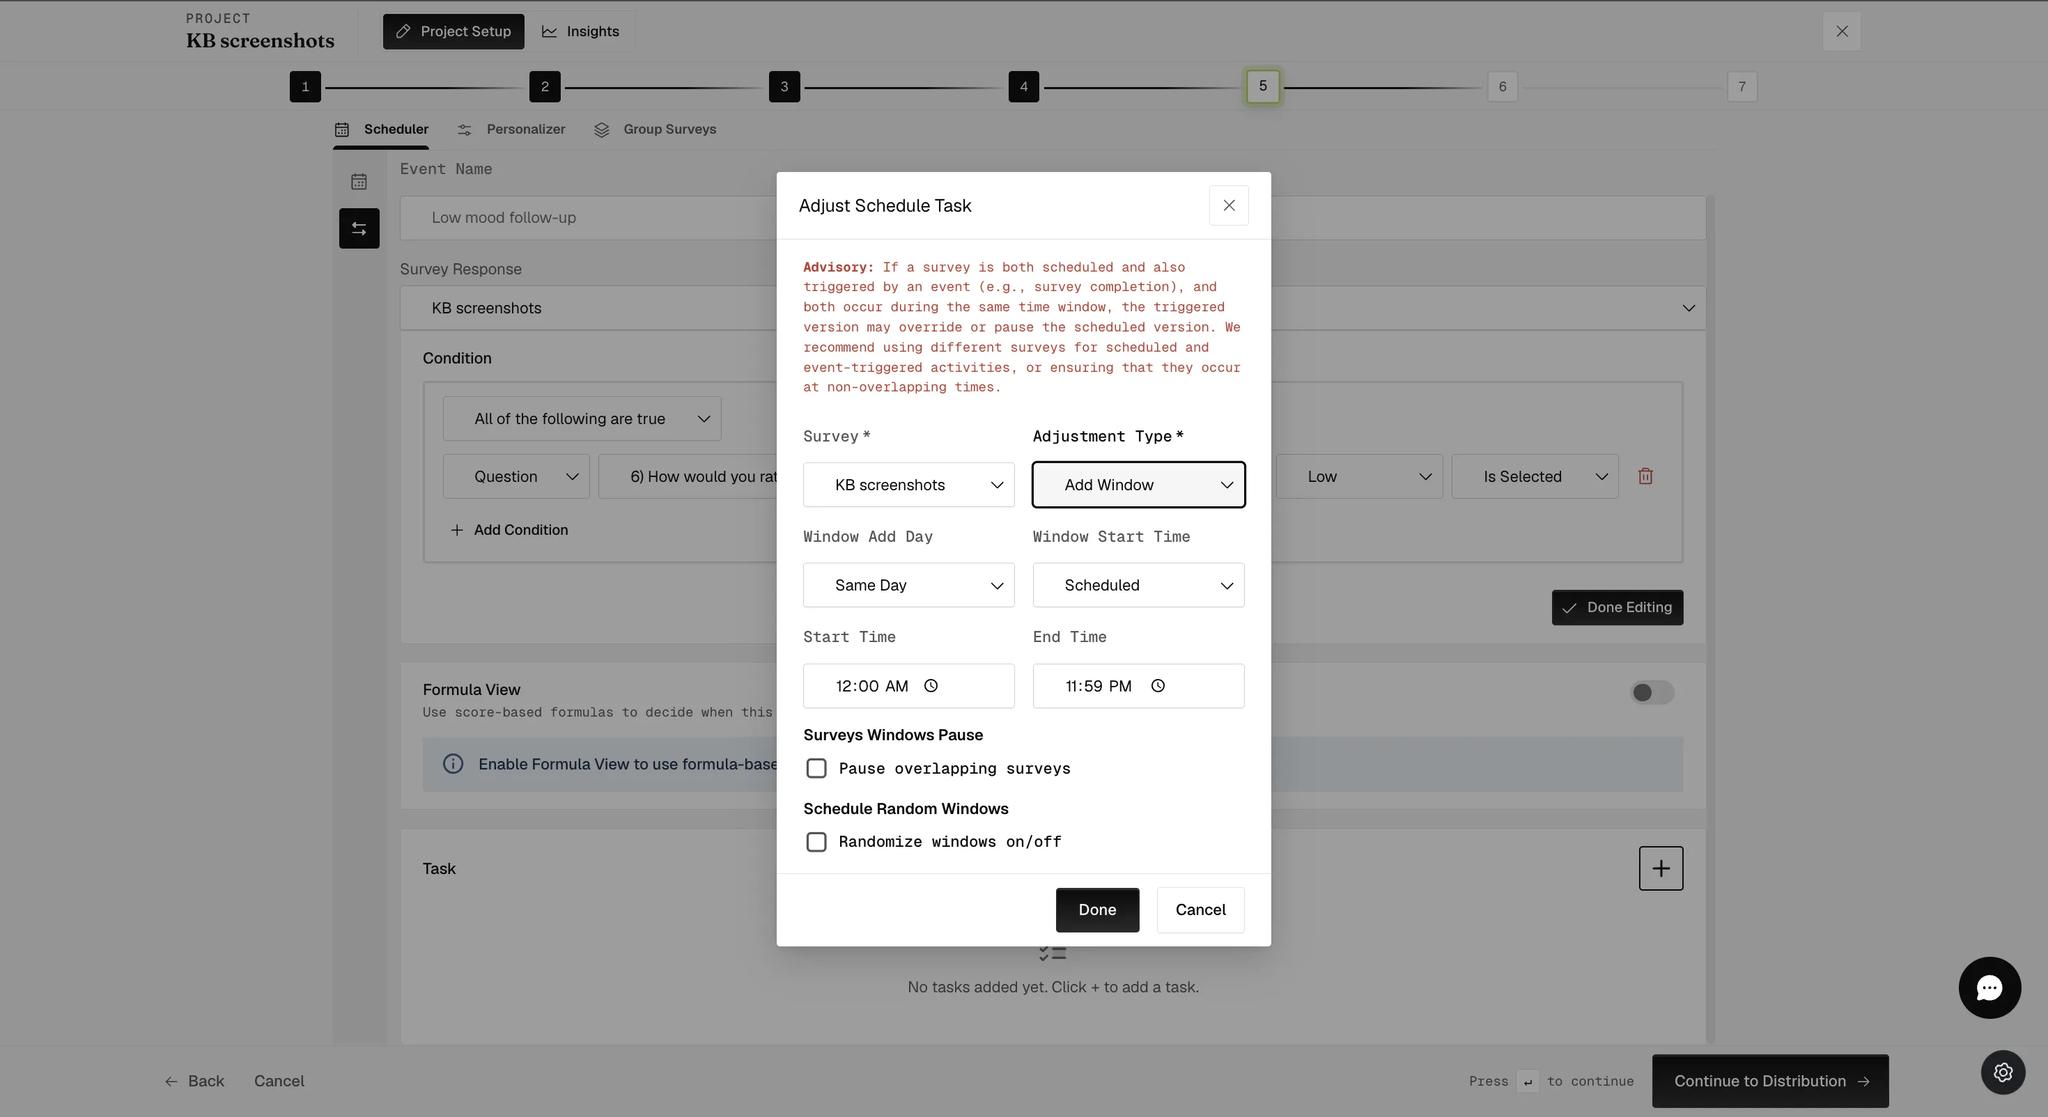This screenshot has height=1117, width=2048.
Task: Open the chat support bubble
Action: pyautogui.click(x=1989, y=987)
